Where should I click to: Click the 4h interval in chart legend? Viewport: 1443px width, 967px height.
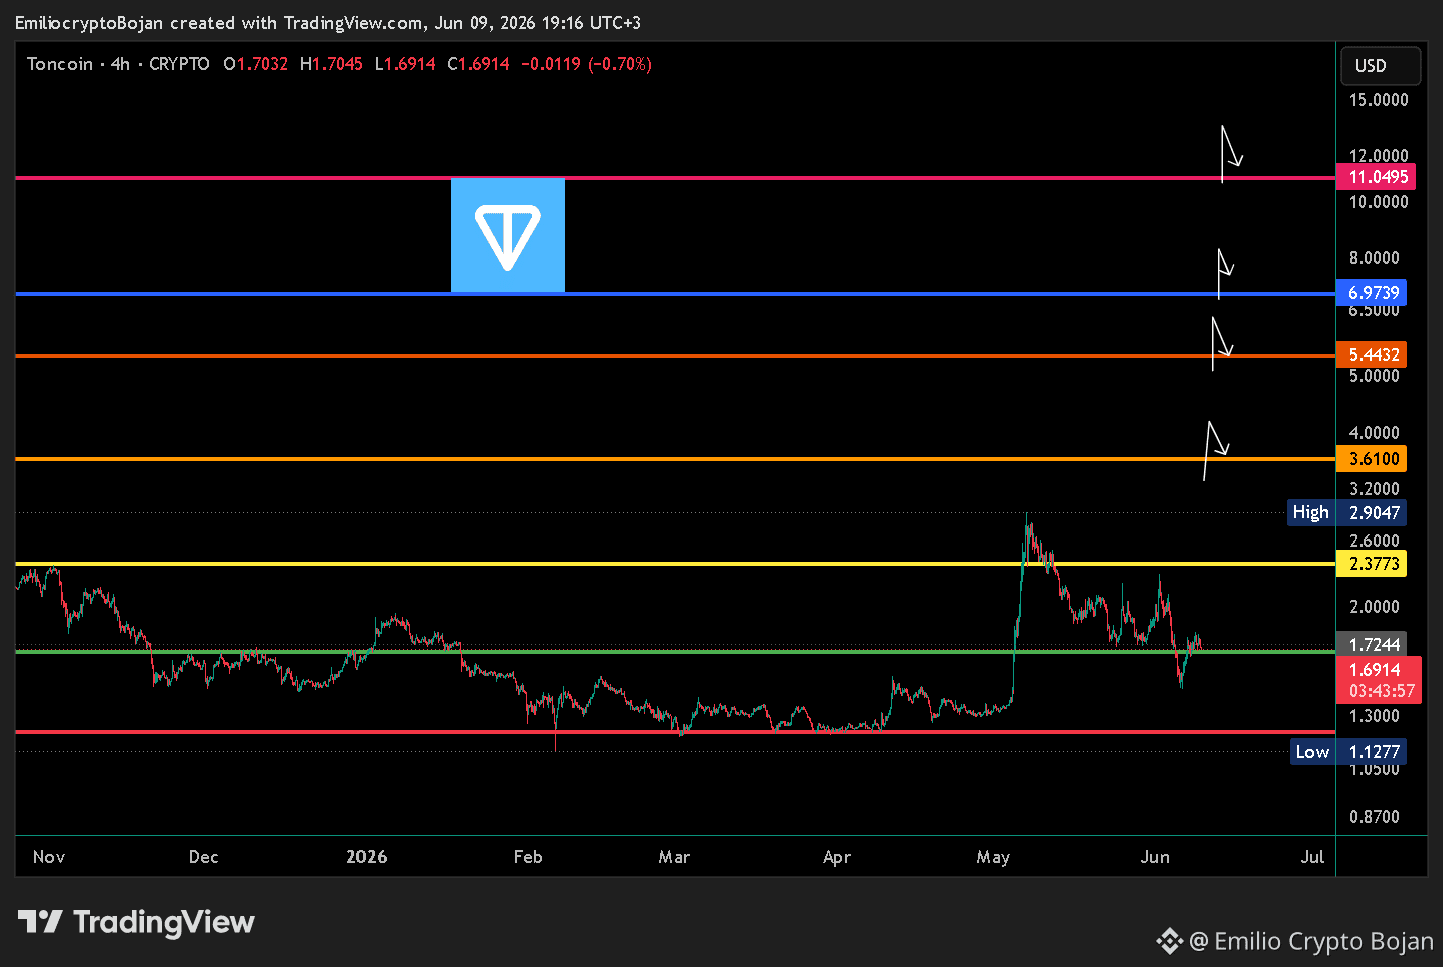coord(120,64)
